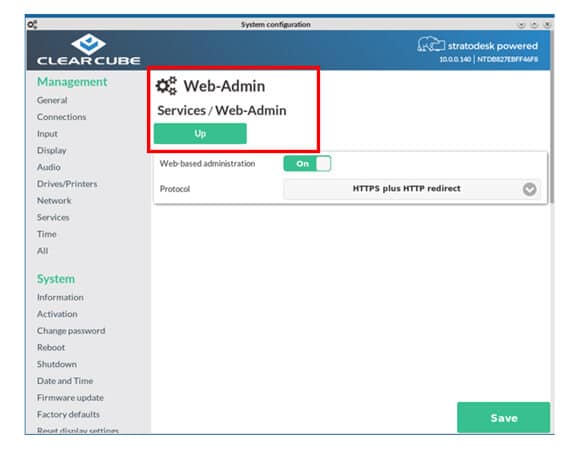Select Reboot in the System list
585x460 pixels.
click(51, 347)
